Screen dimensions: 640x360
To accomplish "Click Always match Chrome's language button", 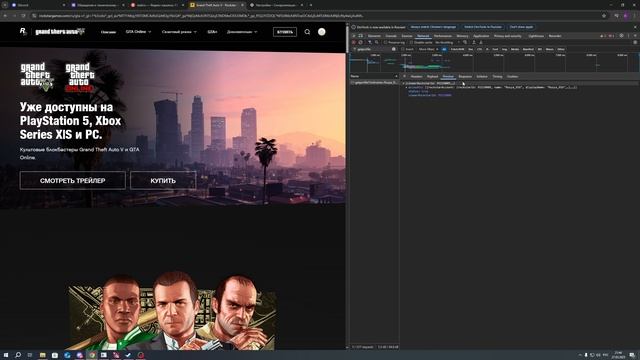I will point(433,27).
